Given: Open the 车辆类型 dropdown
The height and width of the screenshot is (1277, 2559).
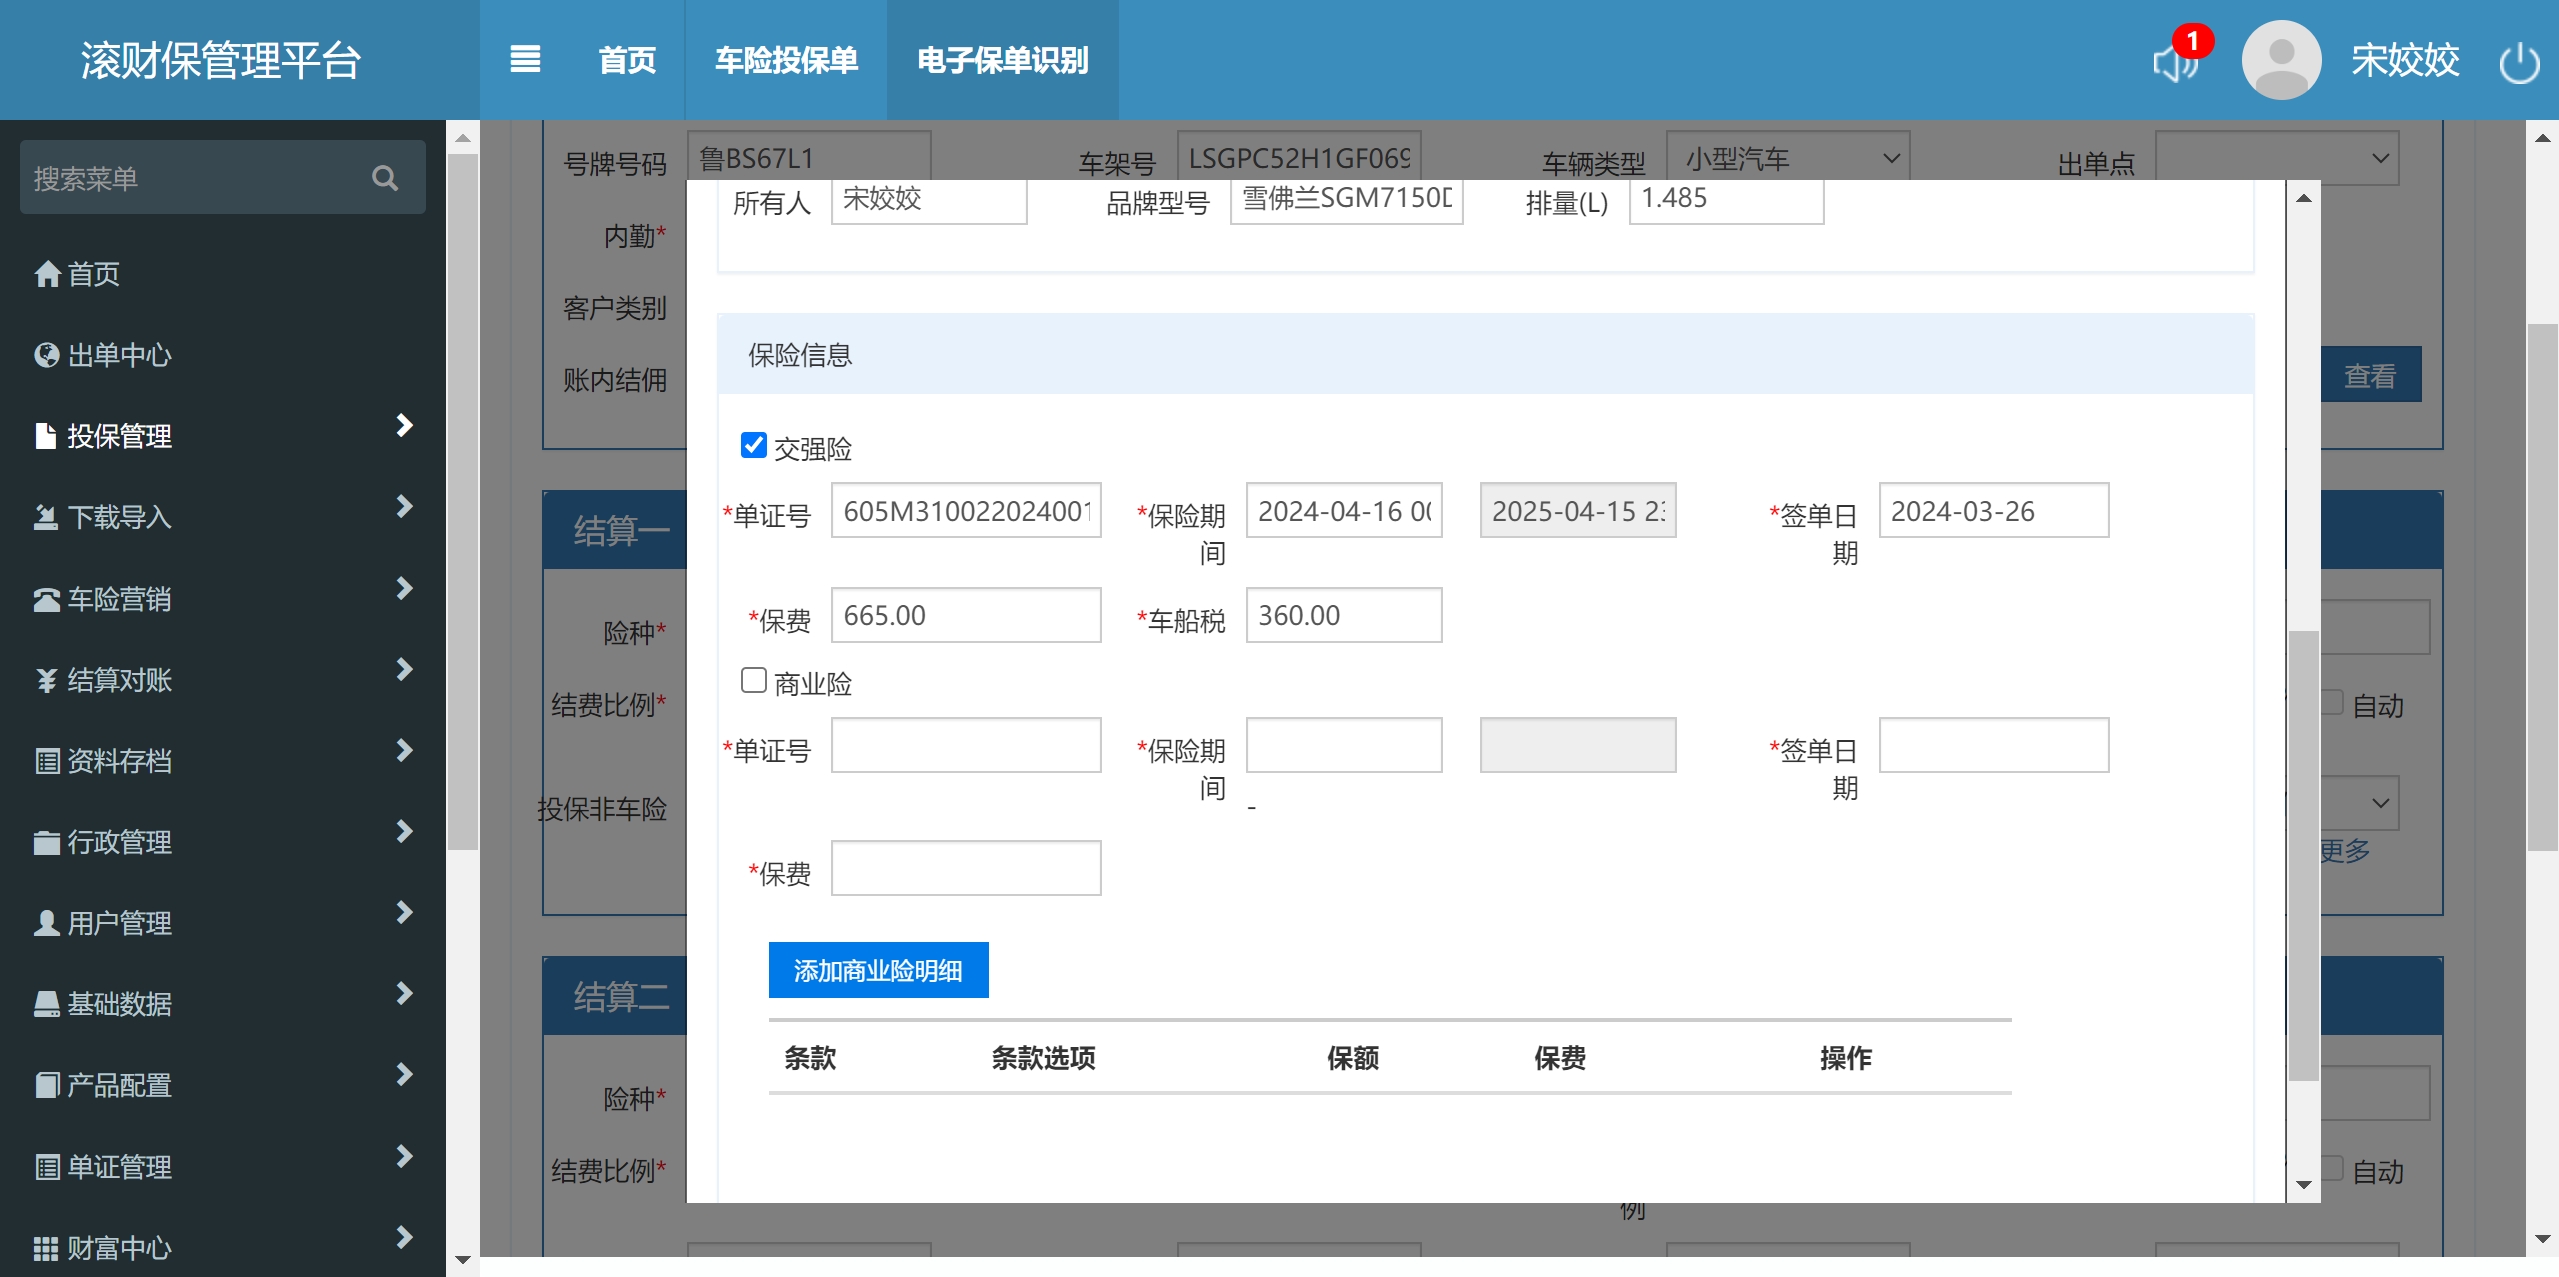Looking at the screenshot, I should click(x=1788, y=158).
